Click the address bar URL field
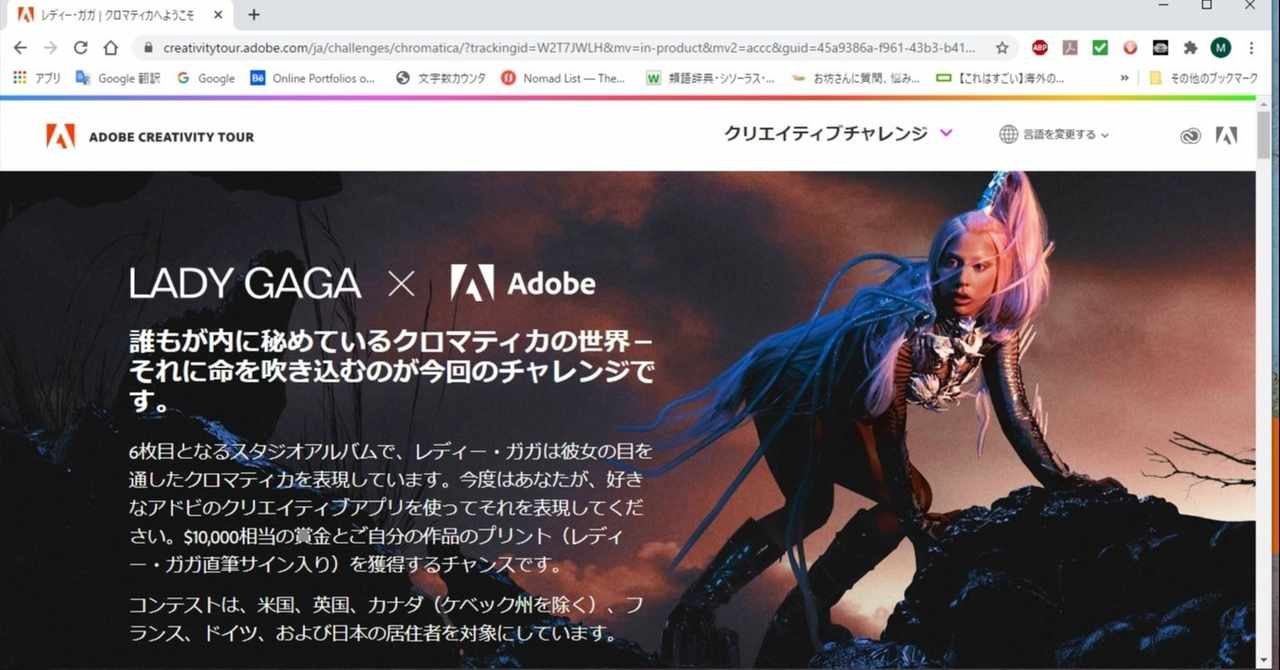The height and width of the screenshot is (670, 1280). coord(570,47)
